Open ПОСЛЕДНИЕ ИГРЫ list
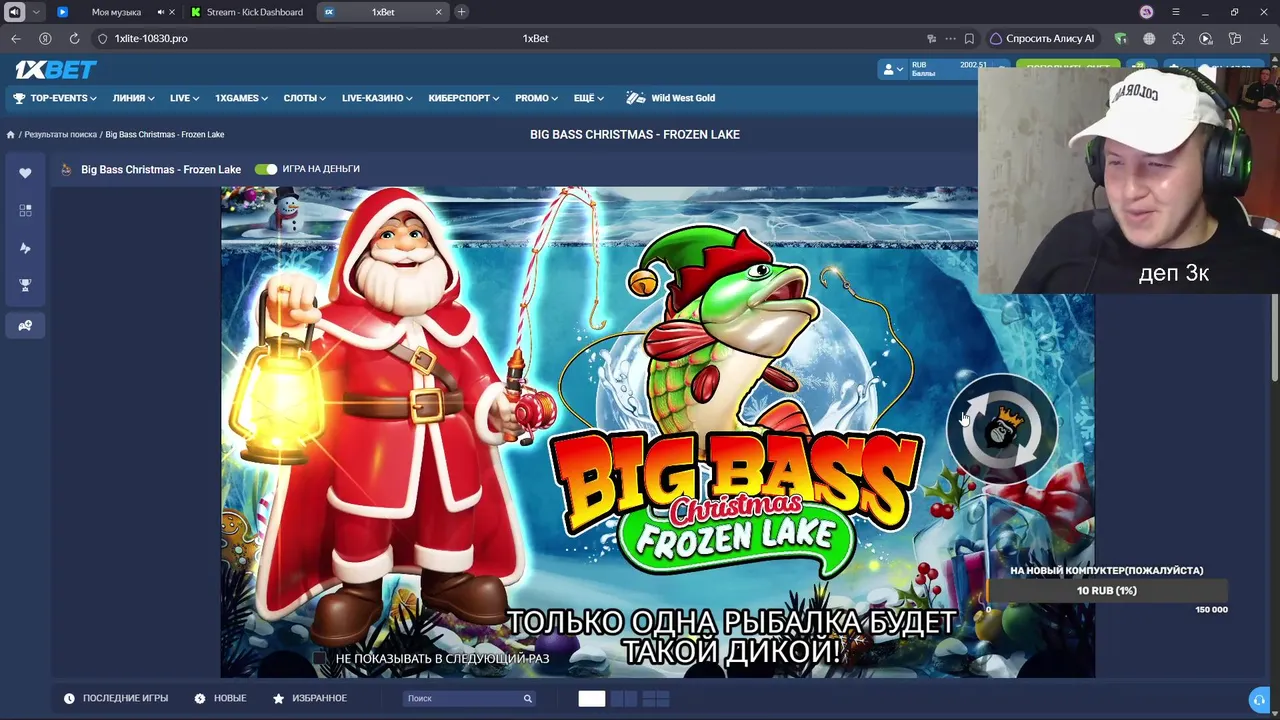The width and height of the screenshot is (1280, 720). [x=116, y=698]
